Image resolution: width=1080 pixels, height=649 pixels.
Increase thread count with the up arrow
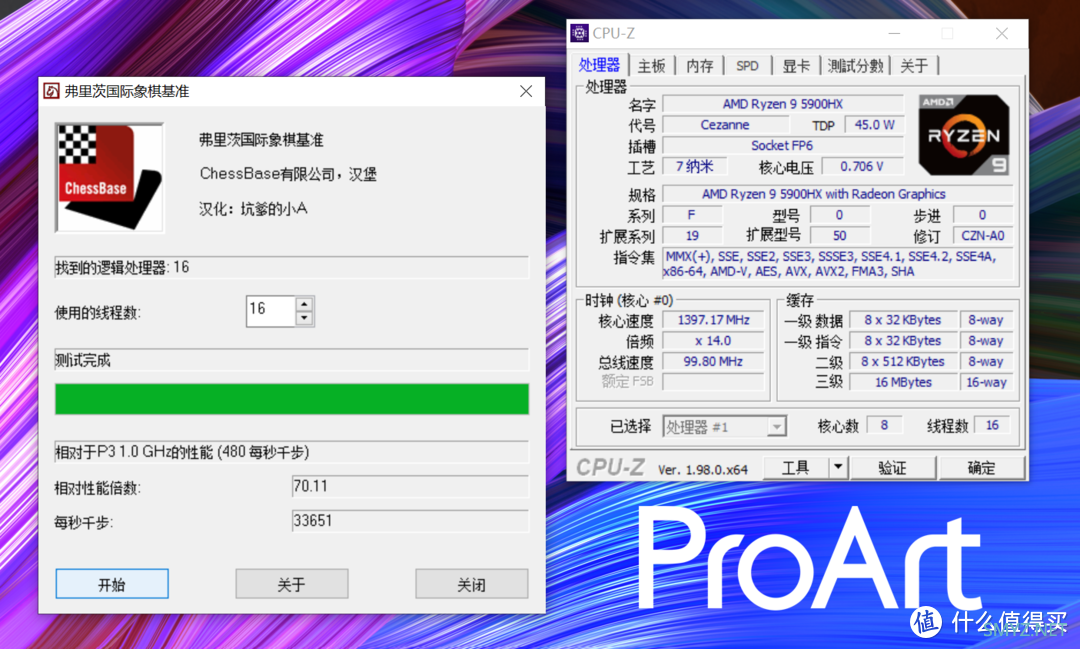[304, 304]
